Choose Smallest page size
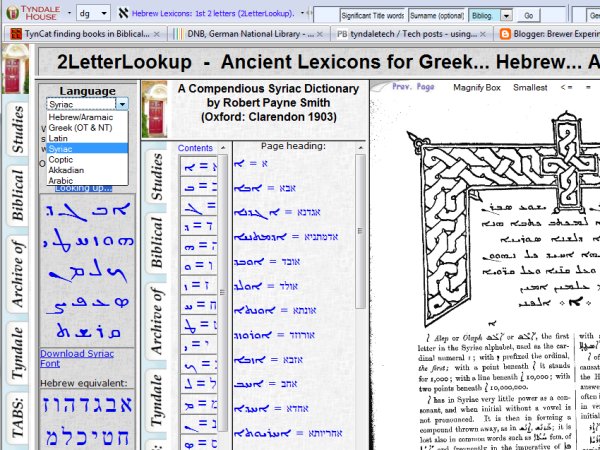This screenshot has width=600, height=450. click(530, 87)
